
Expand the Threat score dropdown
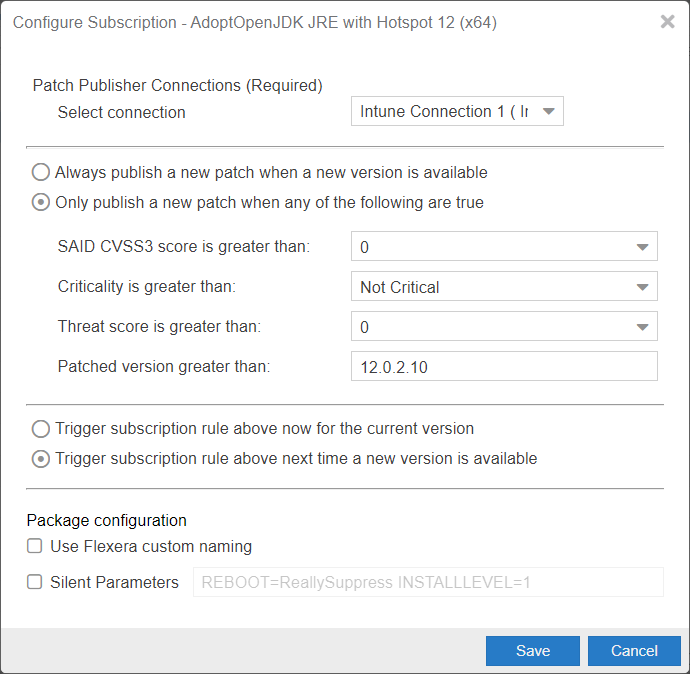504,326
